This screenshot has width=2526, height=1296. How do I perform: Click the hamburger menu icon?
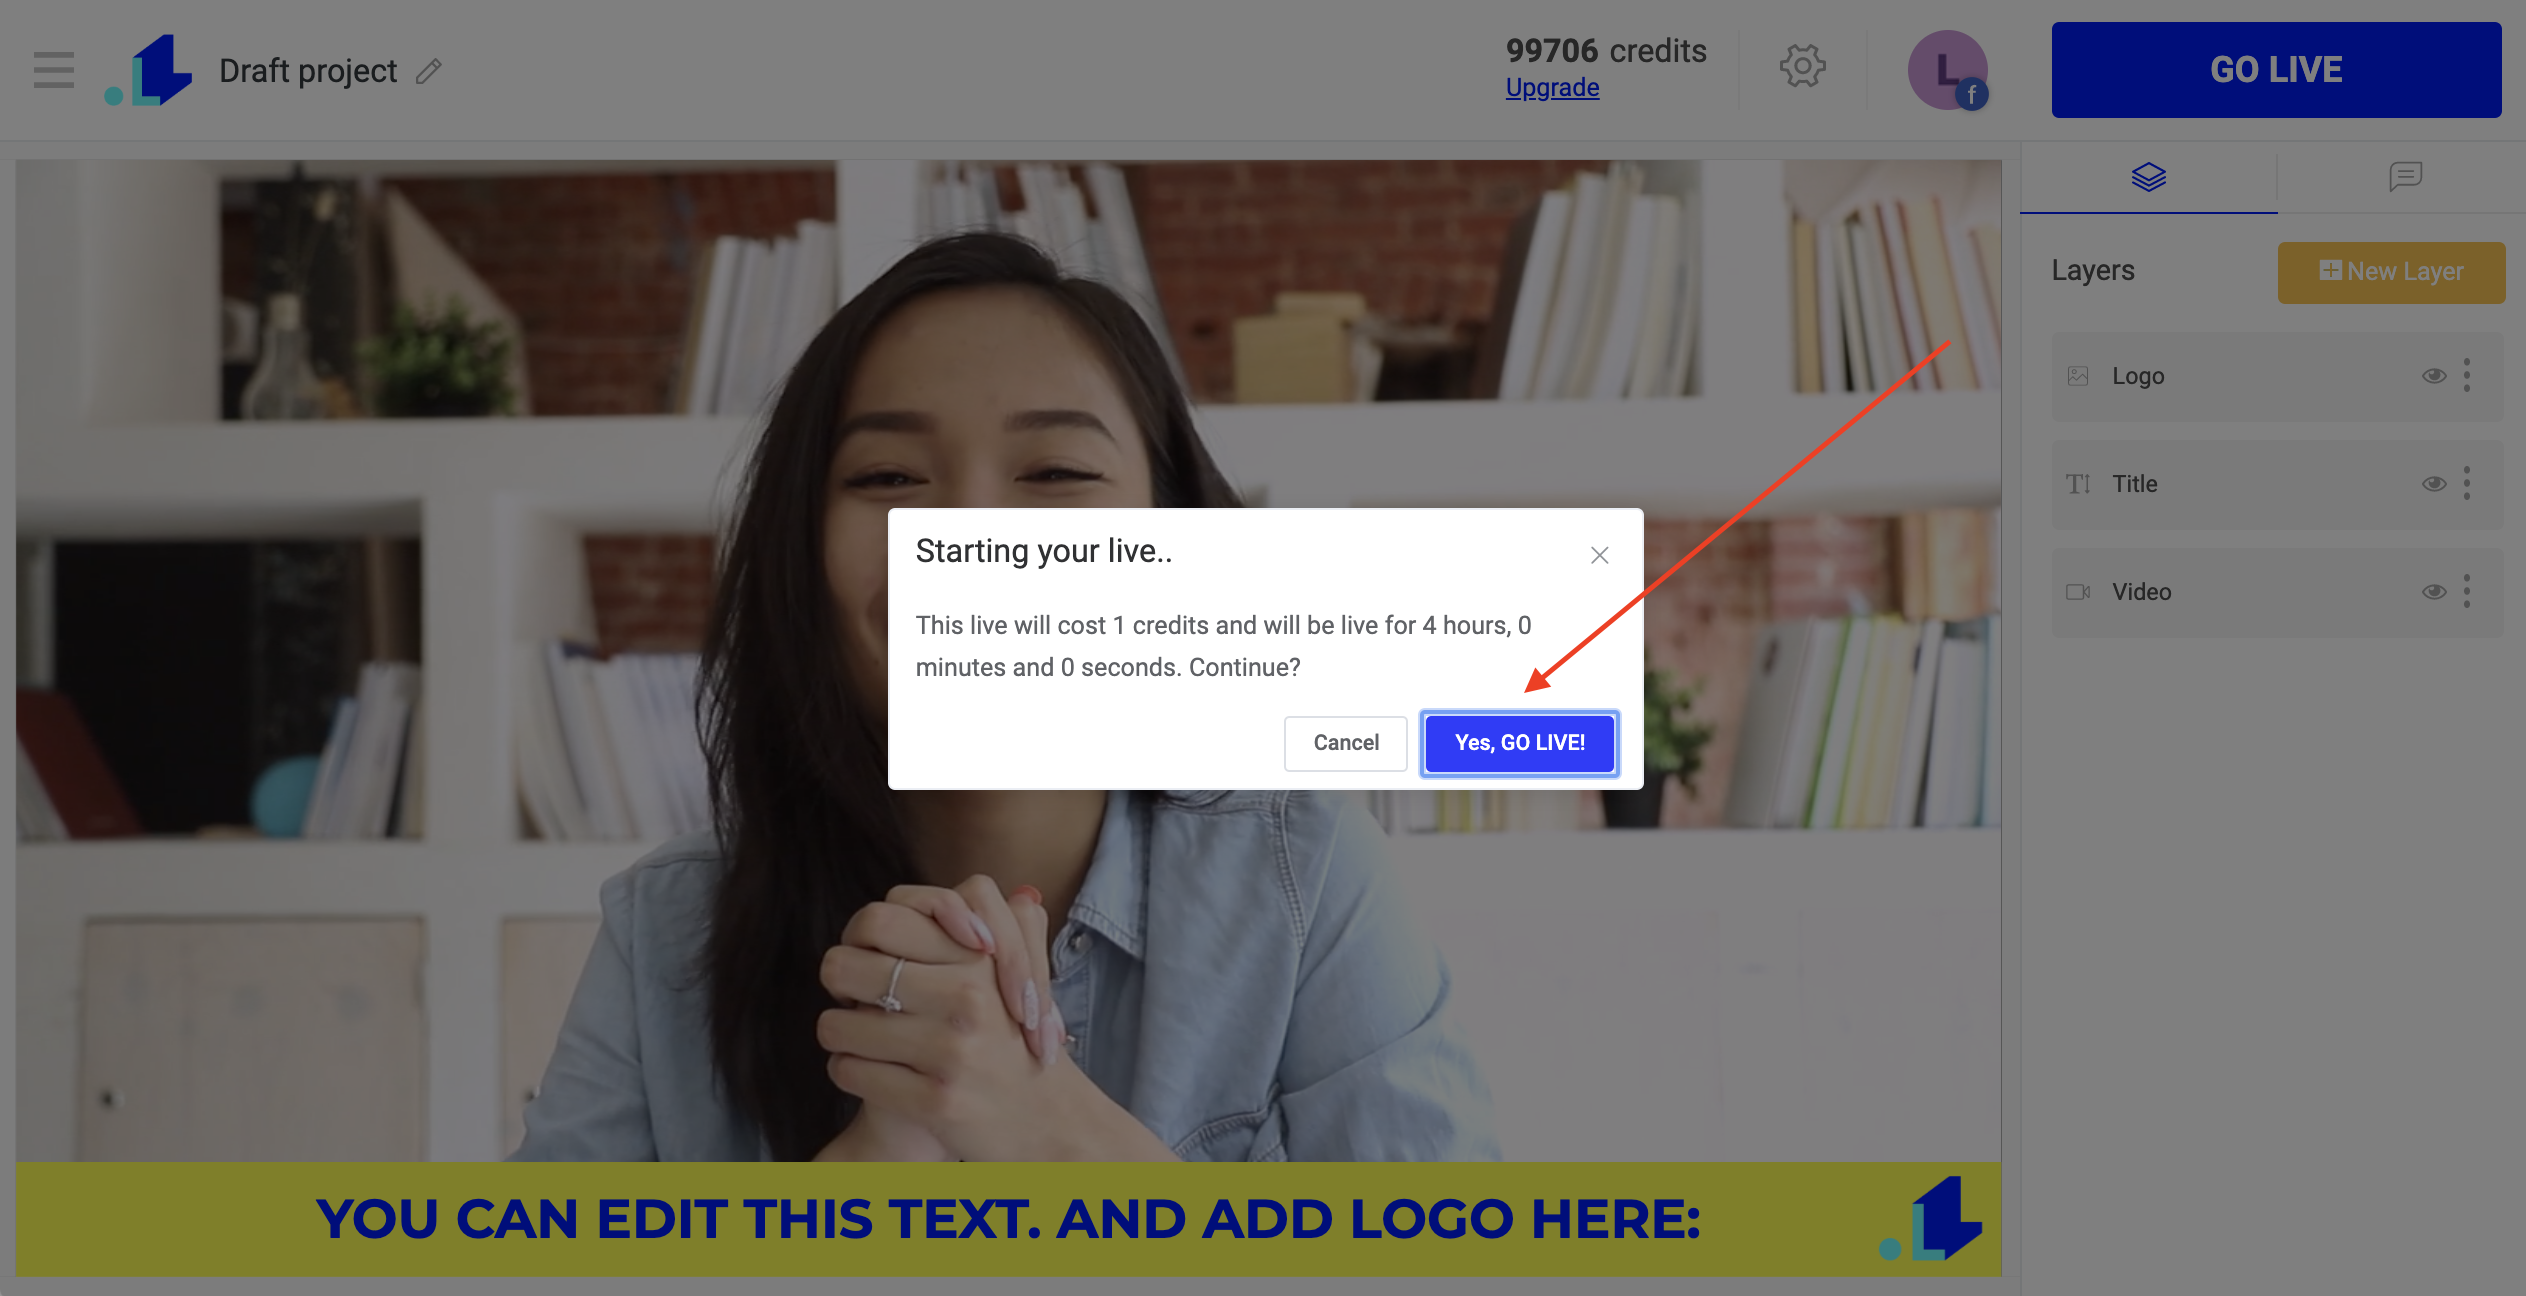point(53,69)
